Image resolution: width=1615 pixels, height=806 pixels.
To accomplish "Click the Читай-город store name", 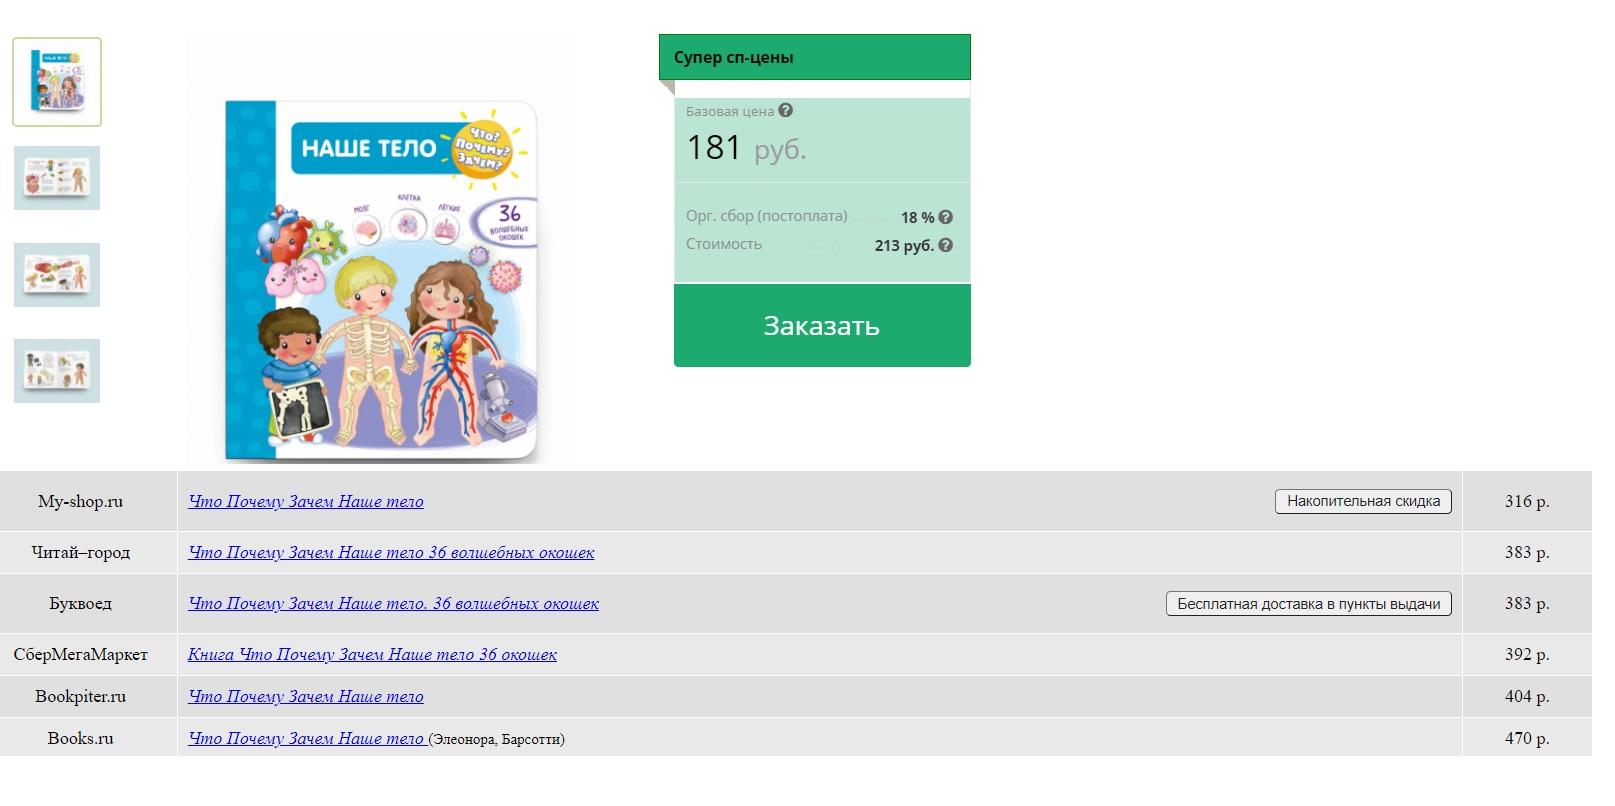I will coord(80,553).
